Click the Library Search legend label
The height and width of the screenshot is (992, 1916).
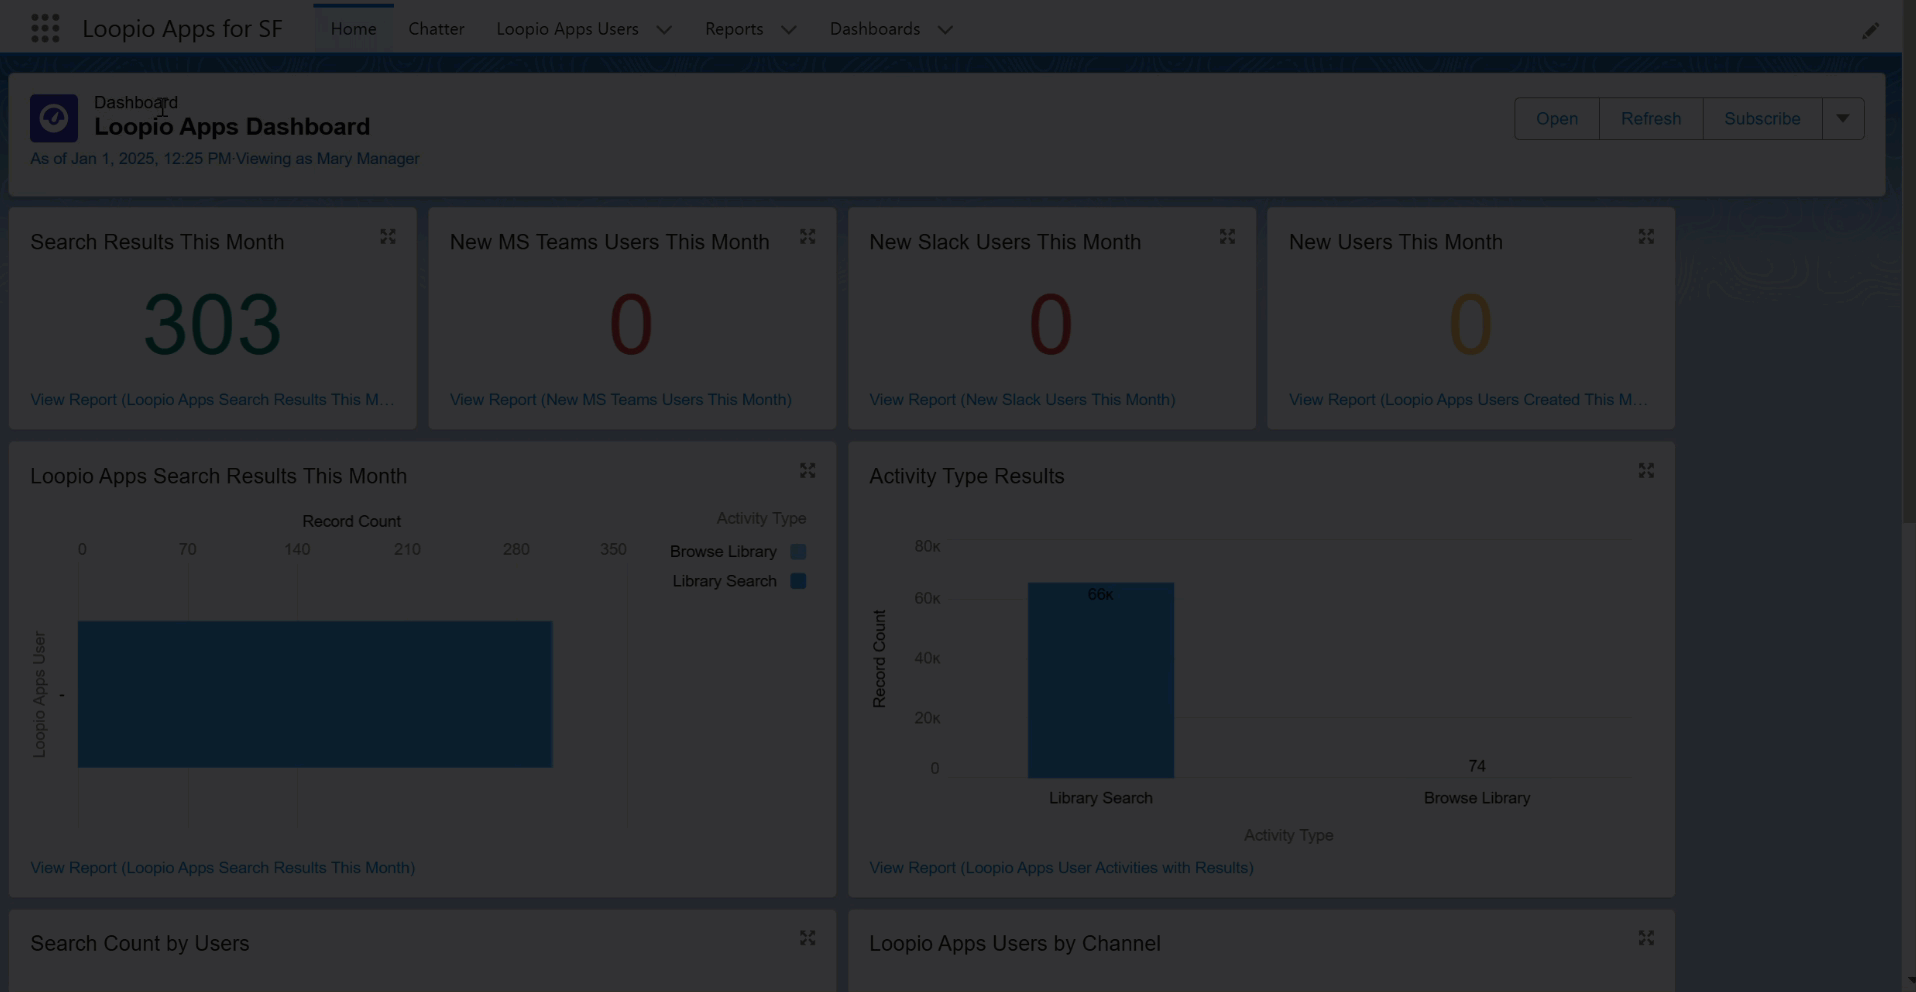pos(724,581)
